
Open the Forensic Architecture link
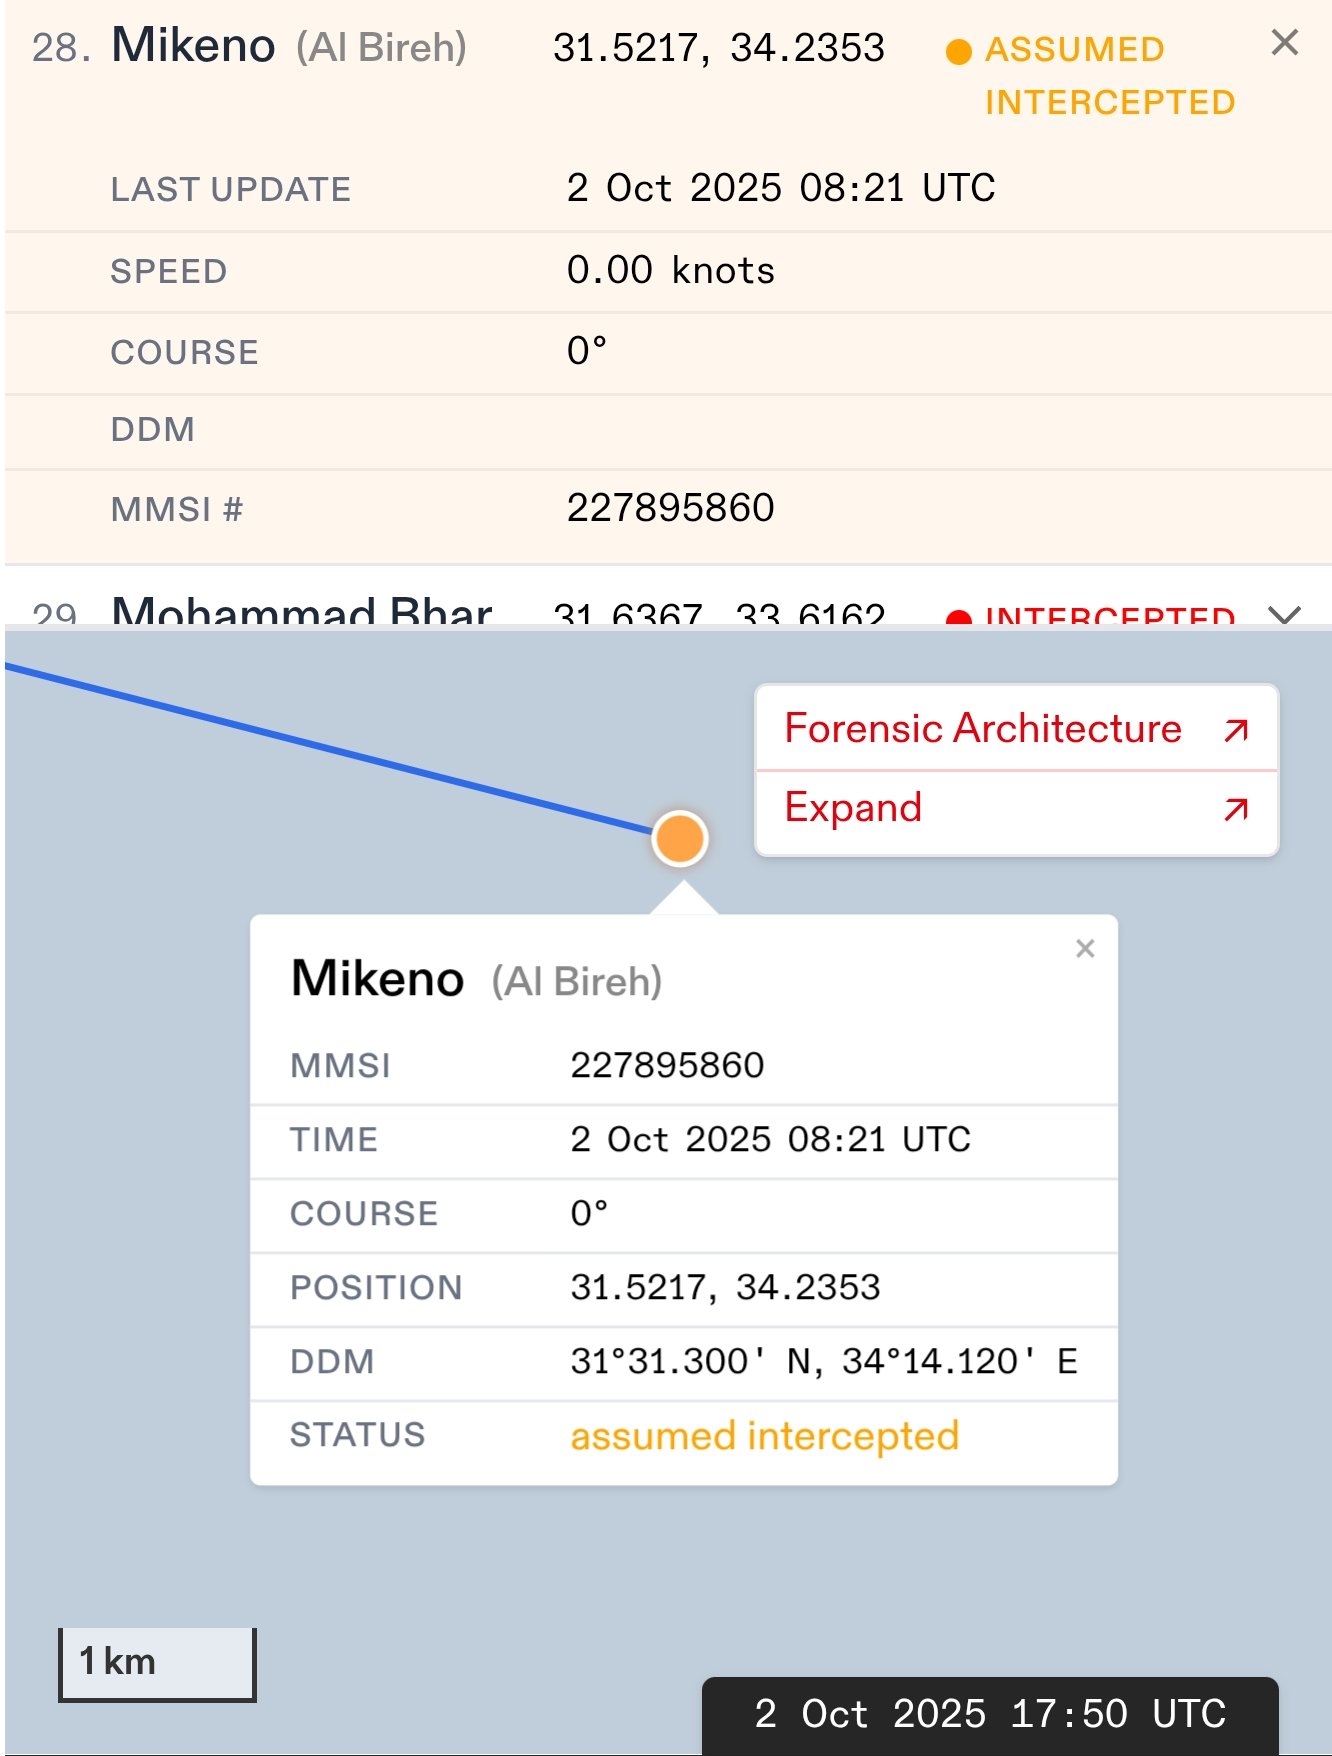[x=982, y=729]
